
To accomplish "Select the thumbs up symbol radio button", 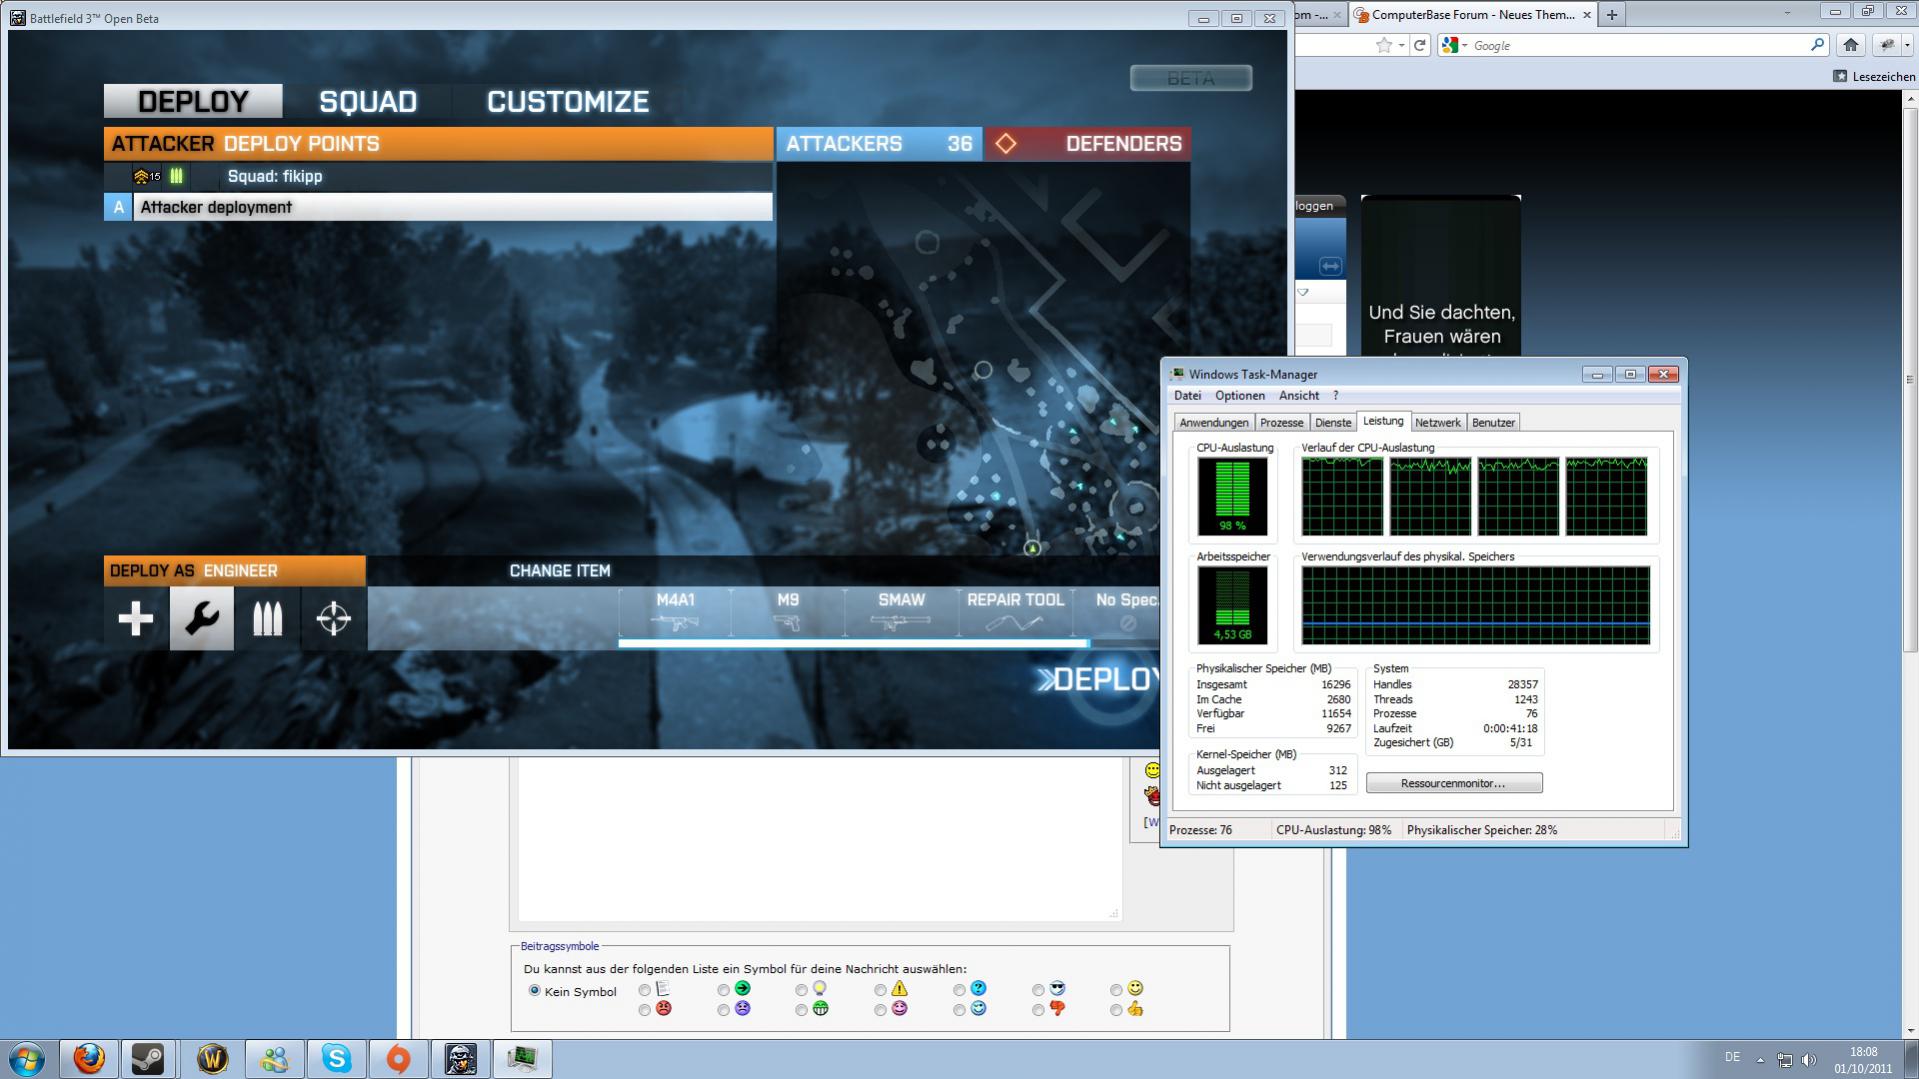I will 1116,1010.
